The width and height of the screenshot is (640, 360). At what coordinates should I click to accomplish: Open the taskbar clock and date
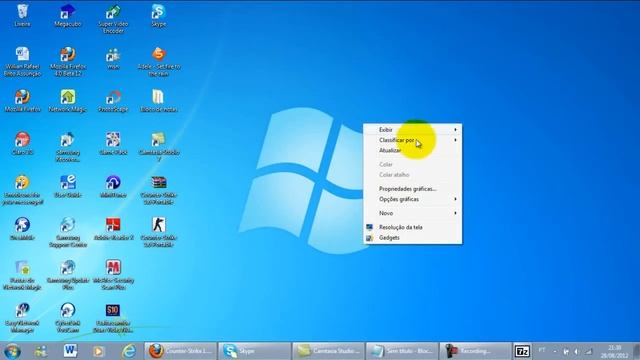point(614,351)
